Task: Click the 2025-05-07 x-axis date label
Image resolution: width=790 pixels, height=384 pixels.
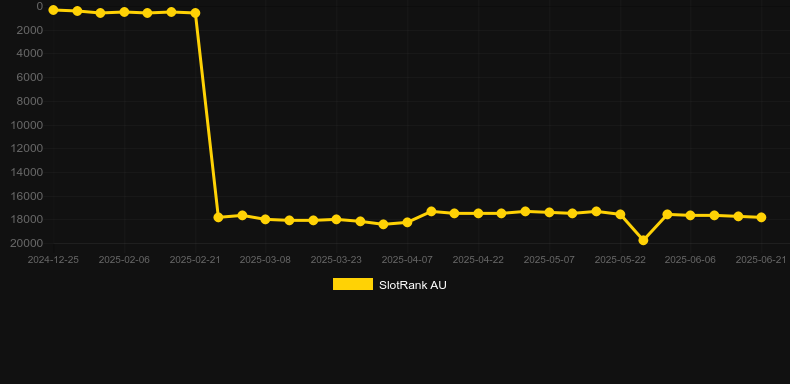Action: pyautogui.click(x=549, y=260)
